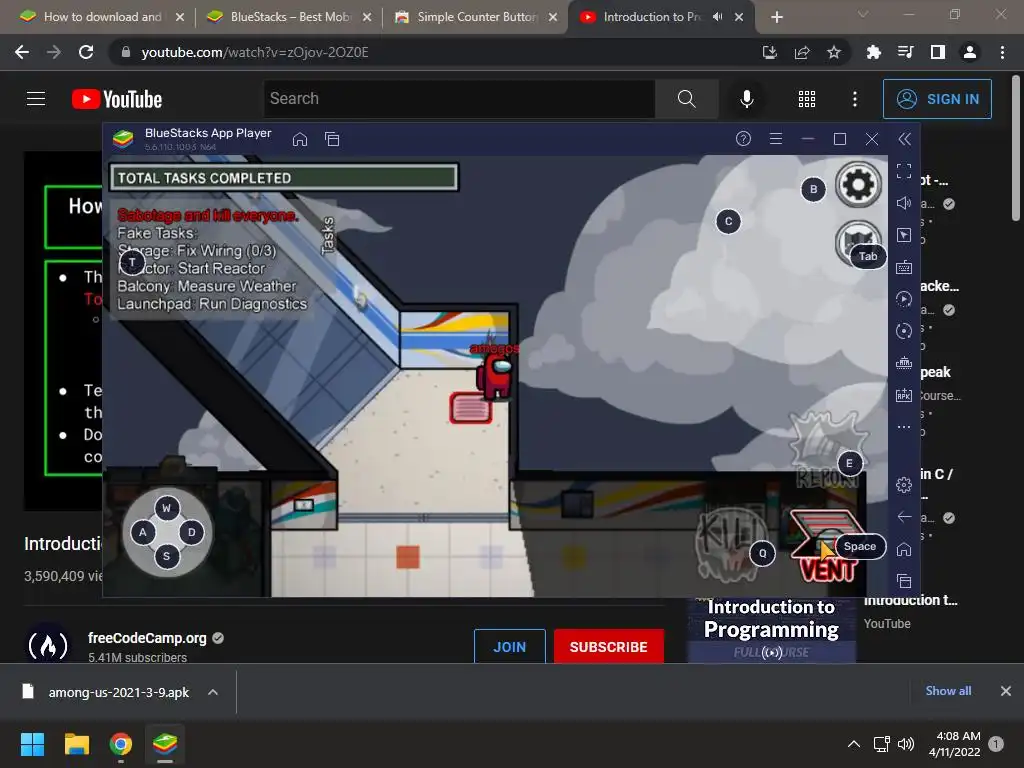Click BlueStacks volume icon in sidebar
Image resolution: width=1024 pixels, height=768 pixels.
(x=904, y=203)
